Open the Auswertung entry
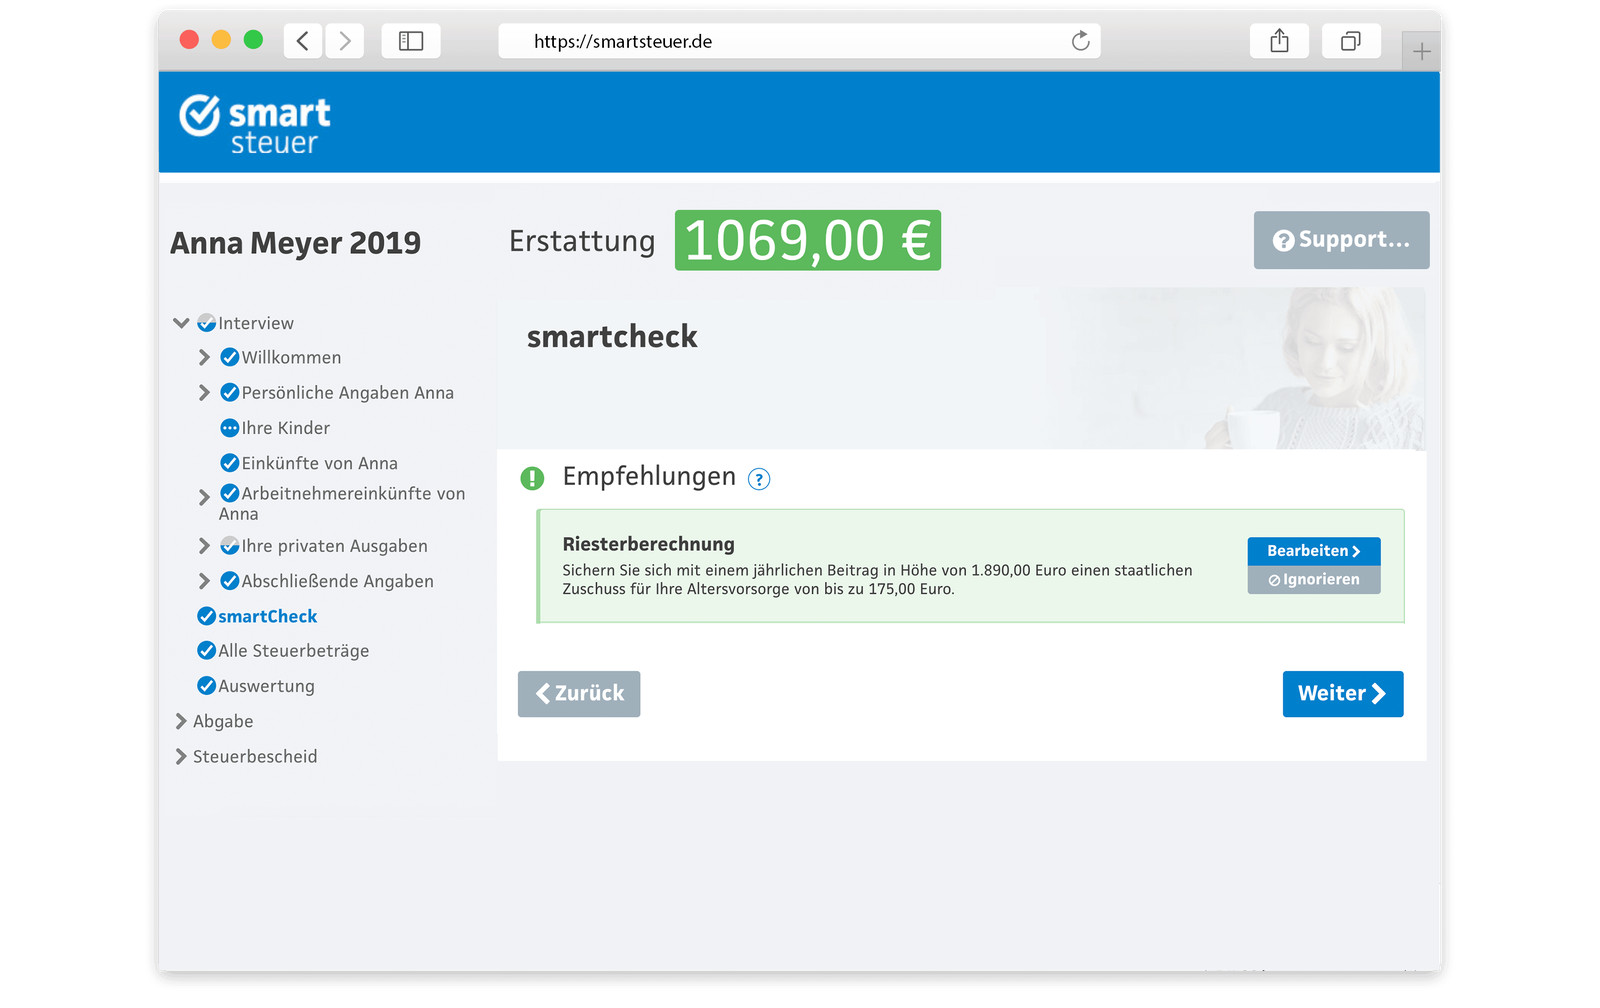Image resolution: width=1600 pixels, height=1008 pixels. click(267, 686)
